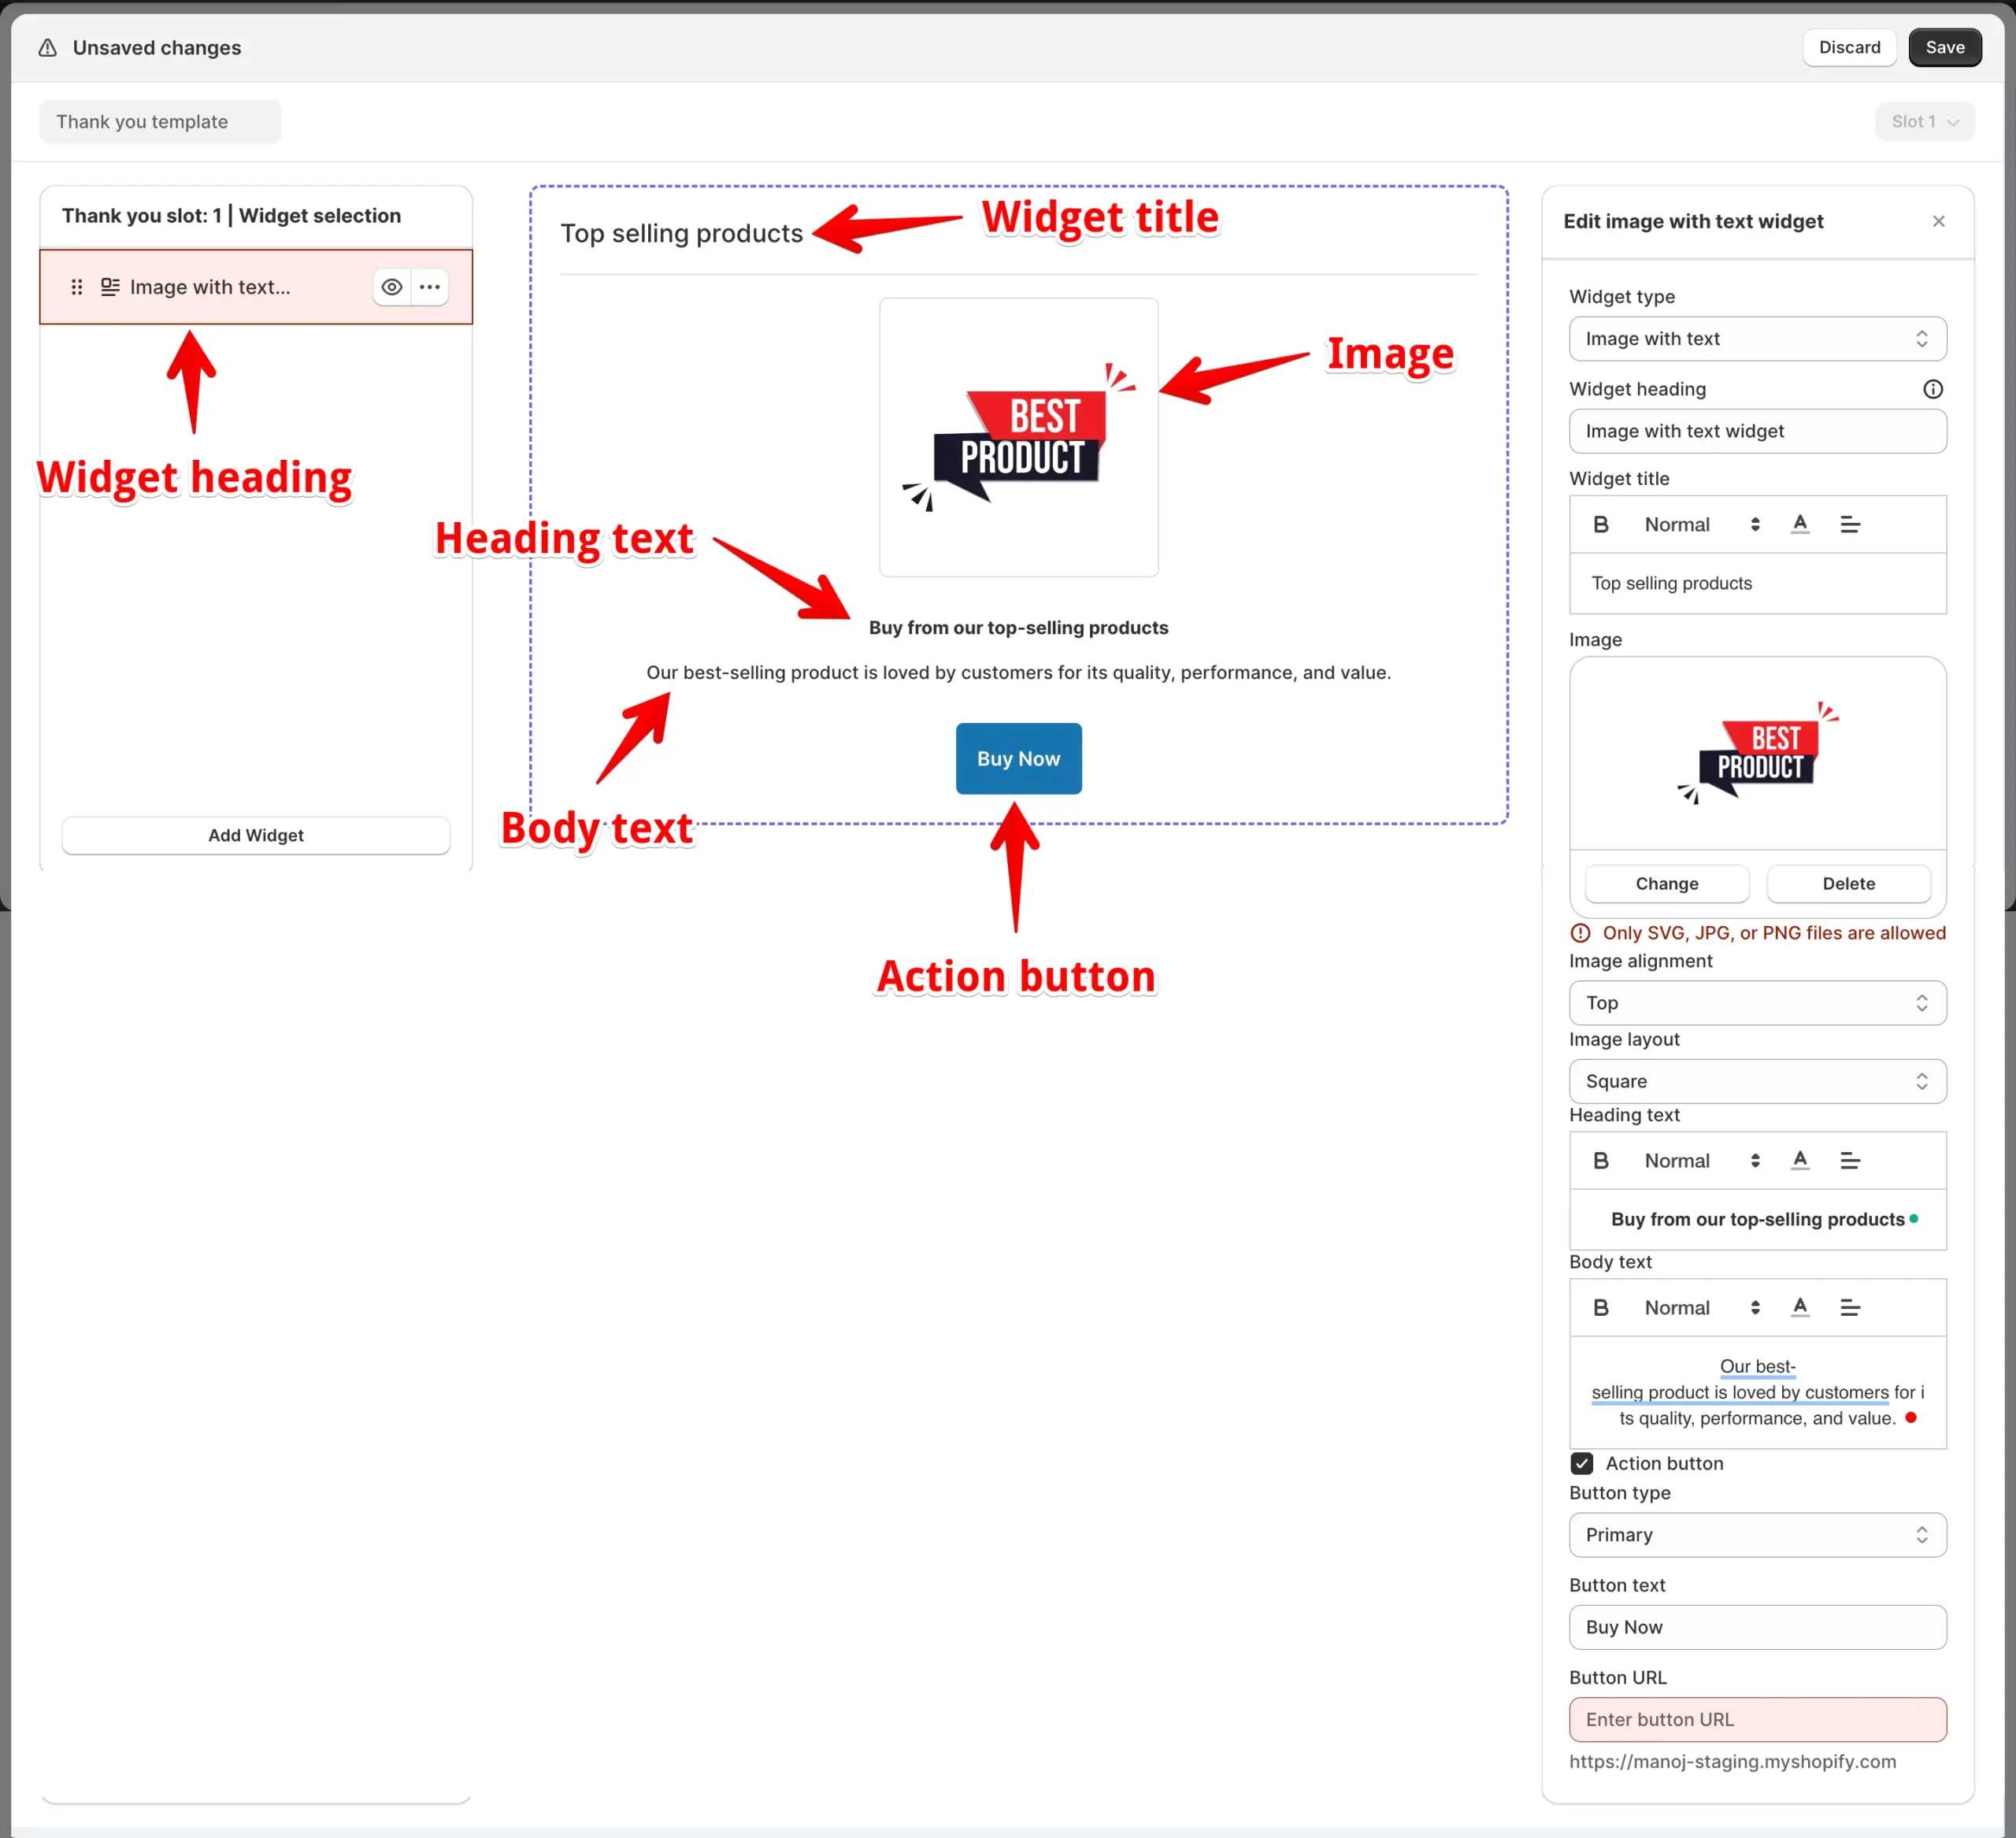The width and height of the screenshot is (2016, 1838).
Task: Open the Normal size dropdown in Heading text
Action: click(x=1701, y=1160)
